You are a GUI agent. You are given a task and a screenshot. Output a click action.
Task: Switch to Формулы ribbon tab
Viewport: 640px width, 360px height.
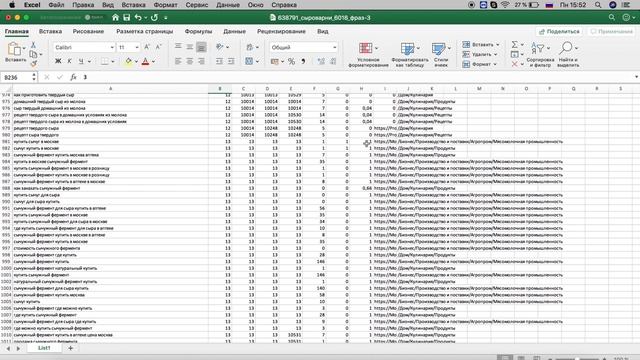(198, 31)
